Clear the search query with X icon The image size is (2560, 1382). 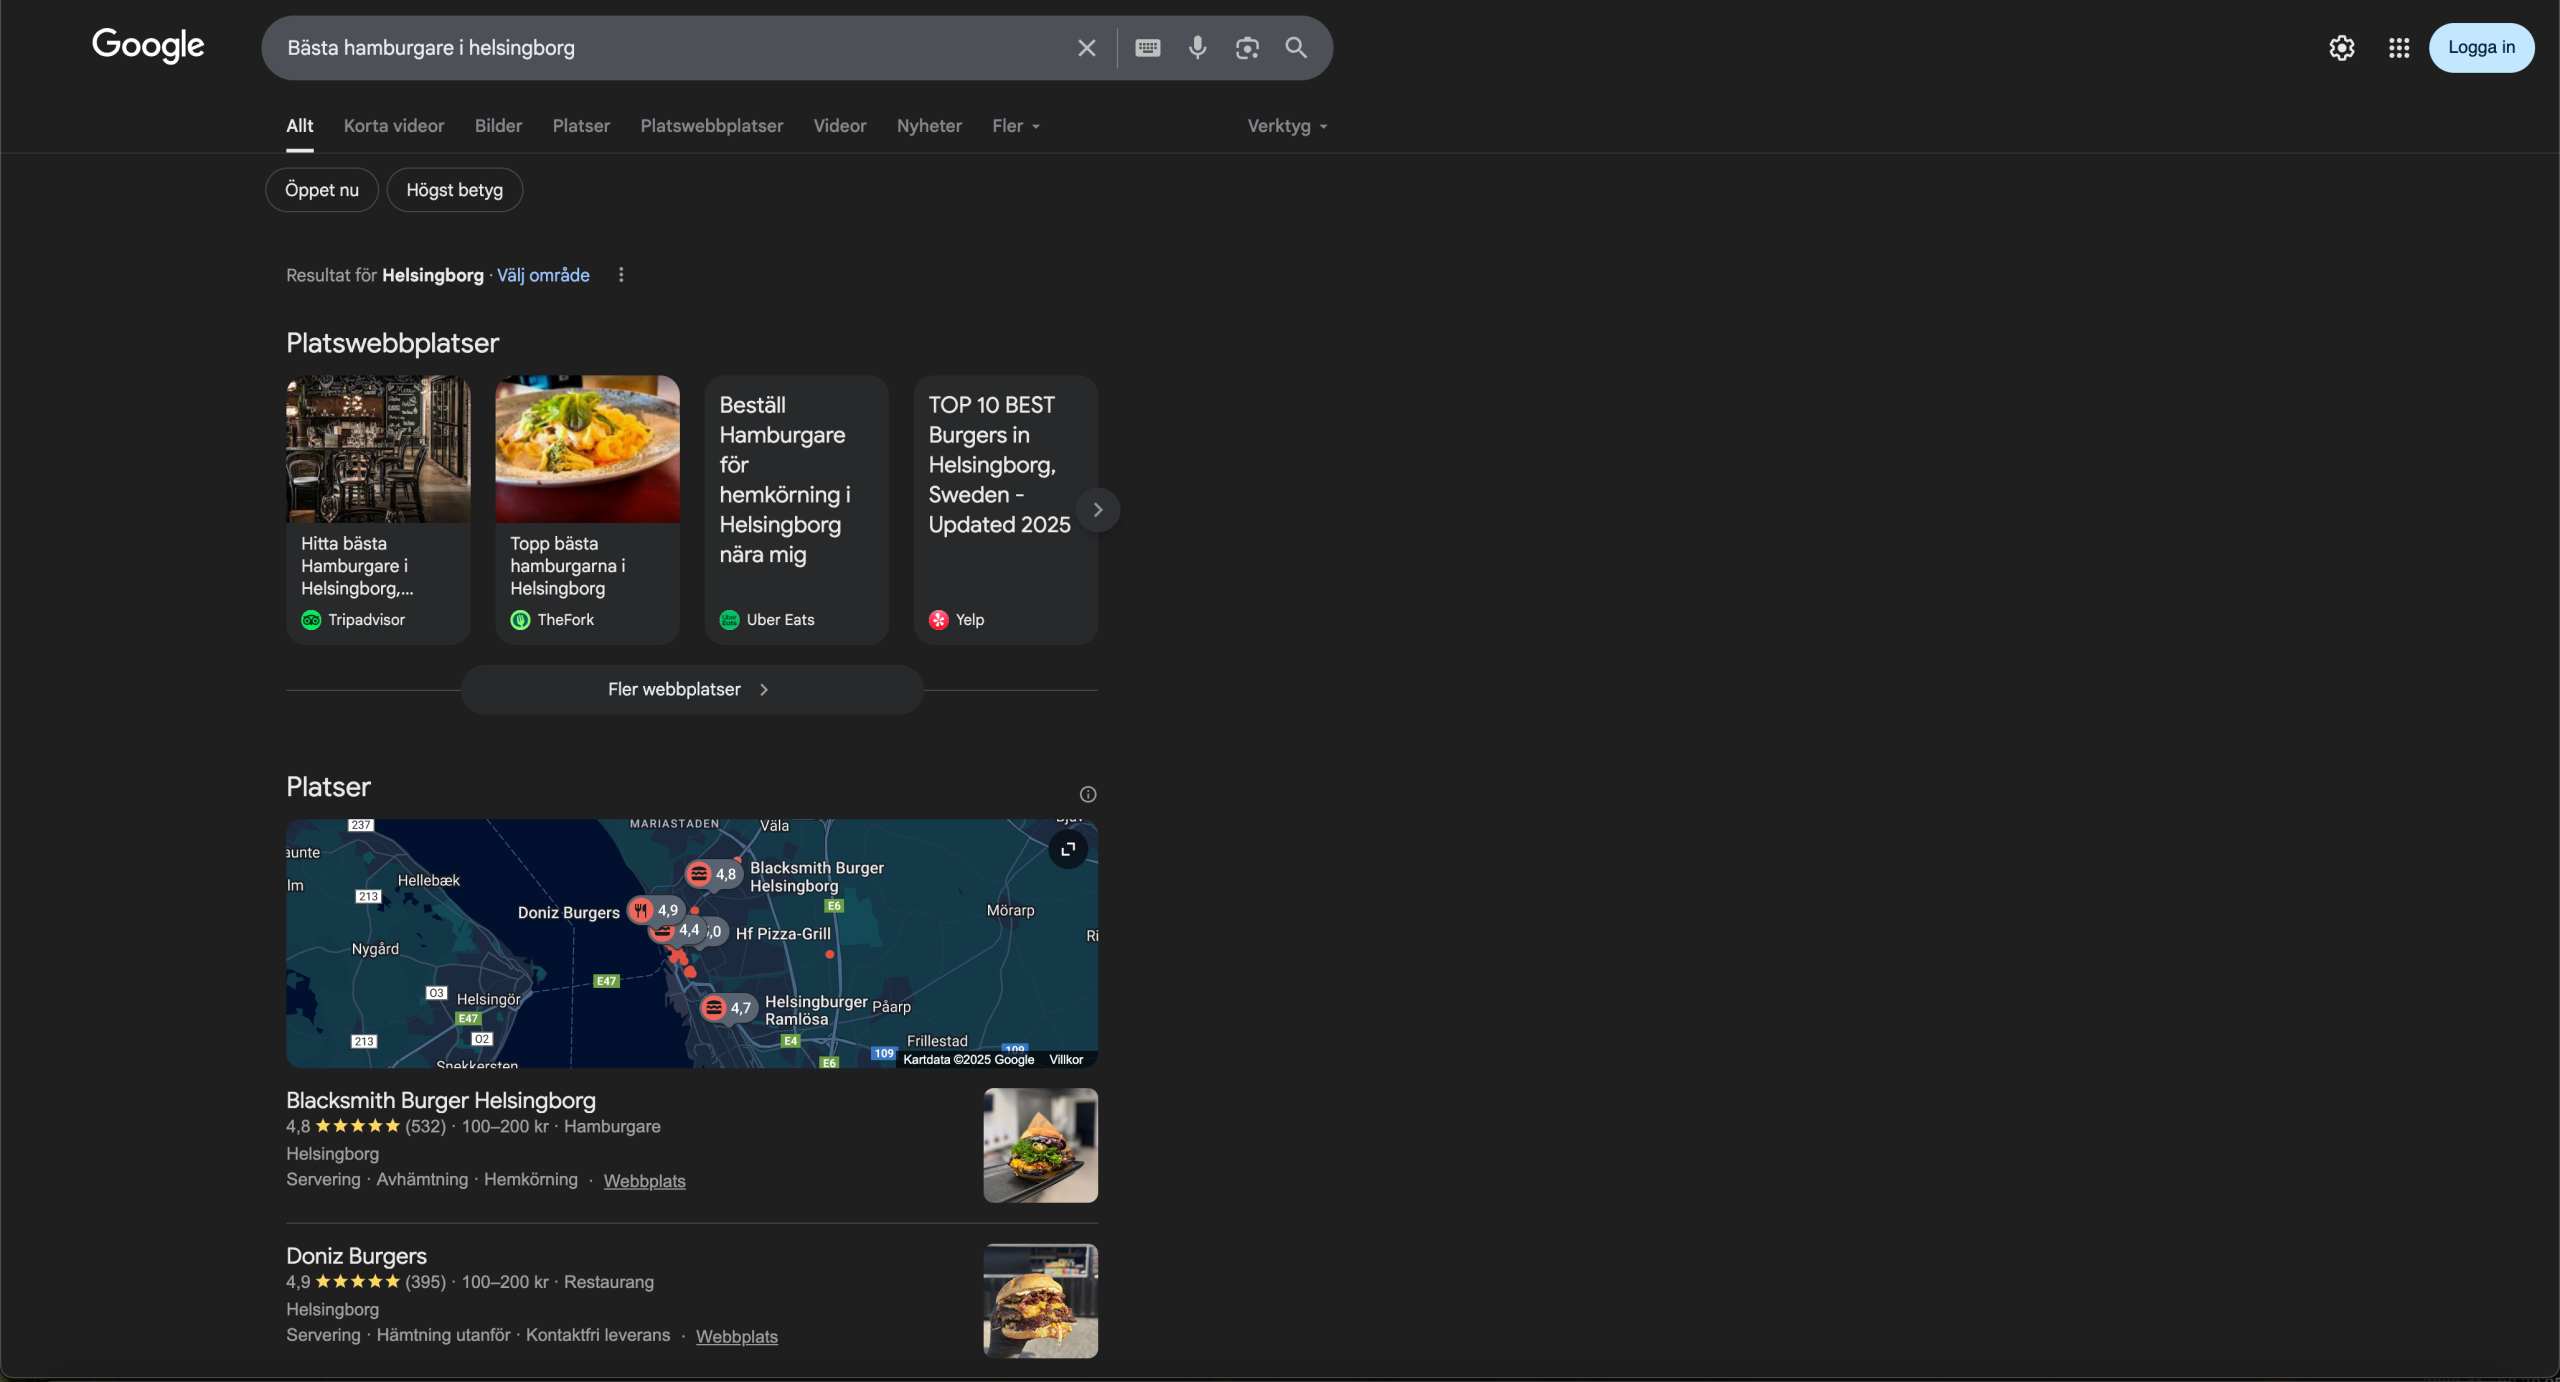pos(1086,48)
